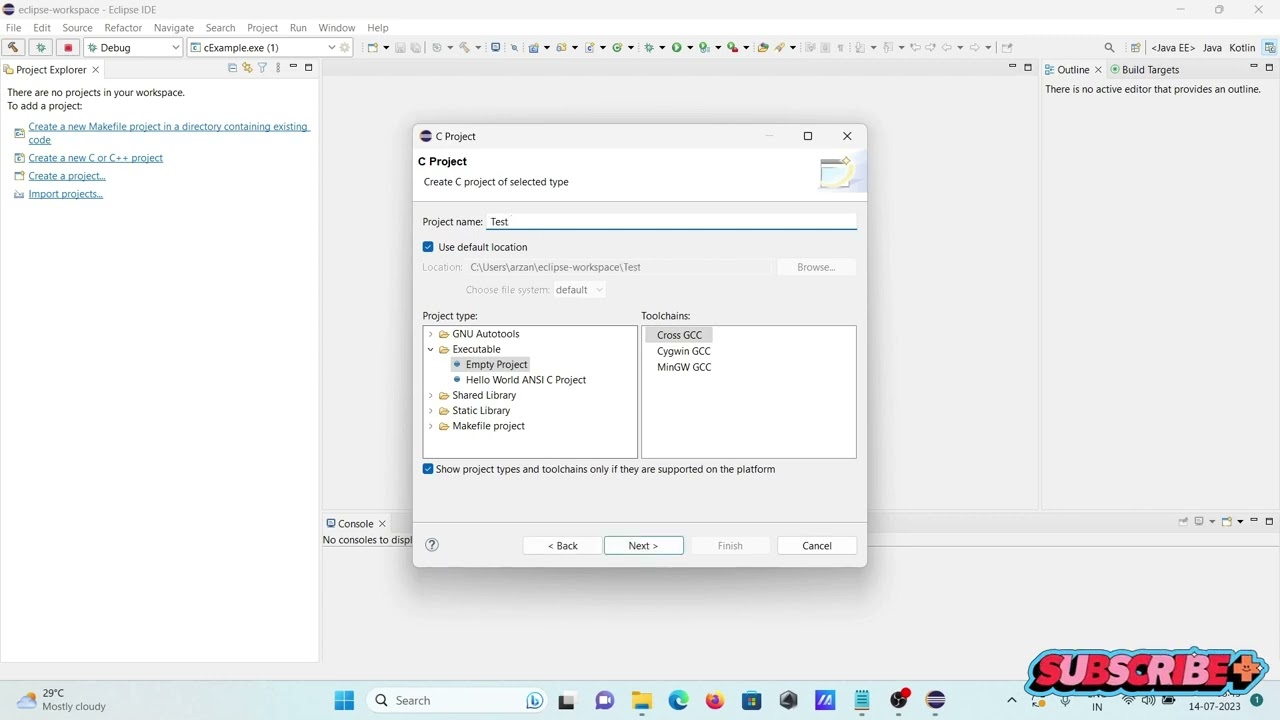Click Create a new Makefile project link
Image resolution: width=1280 pixels, height=720 pixels.
click(169, 133)
